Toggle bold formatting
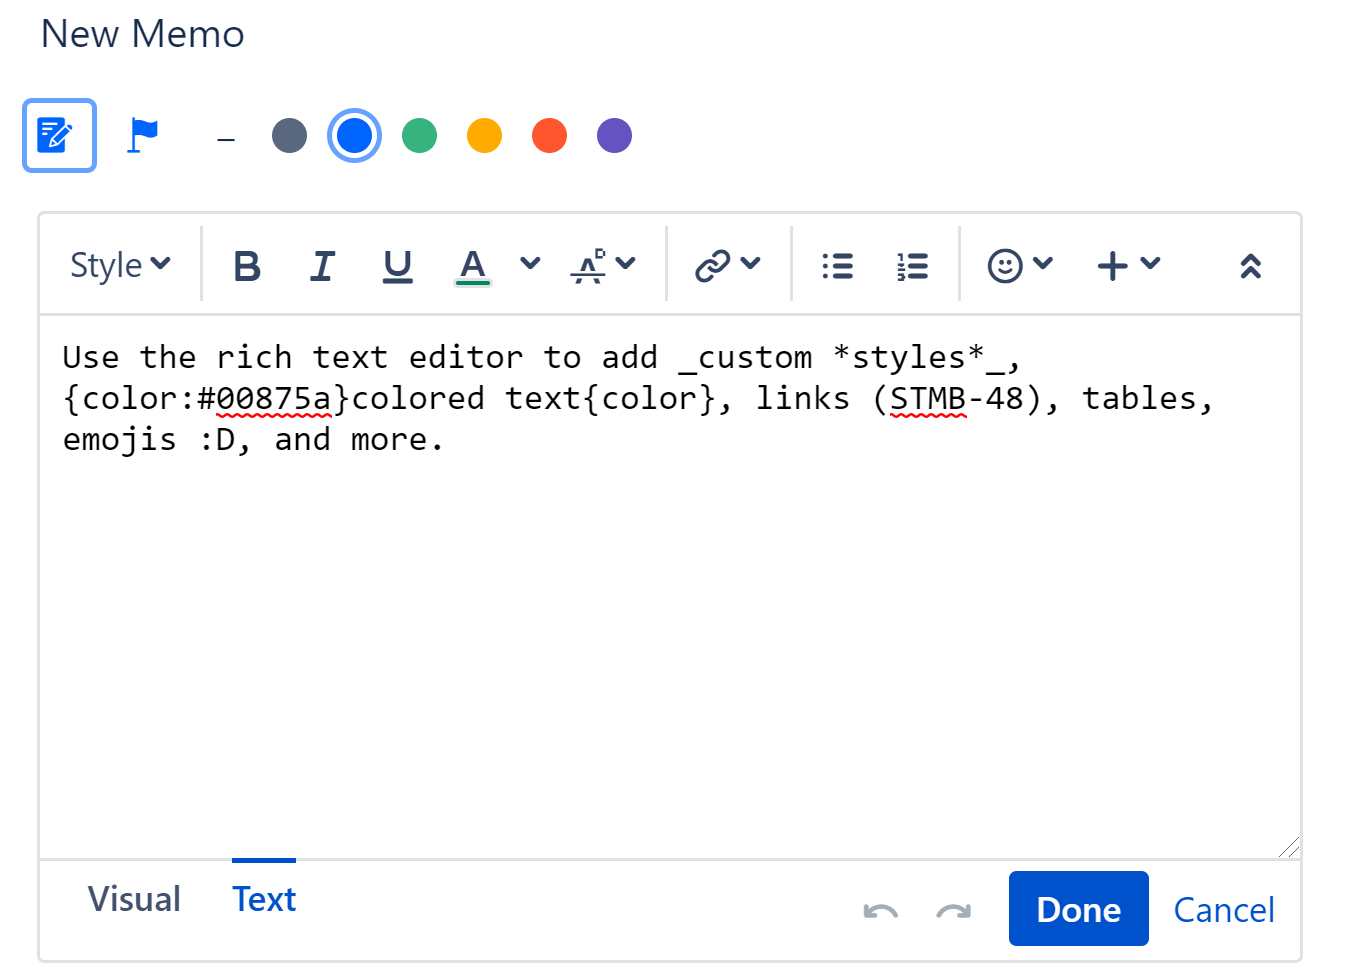 click(x=247, y=266)
